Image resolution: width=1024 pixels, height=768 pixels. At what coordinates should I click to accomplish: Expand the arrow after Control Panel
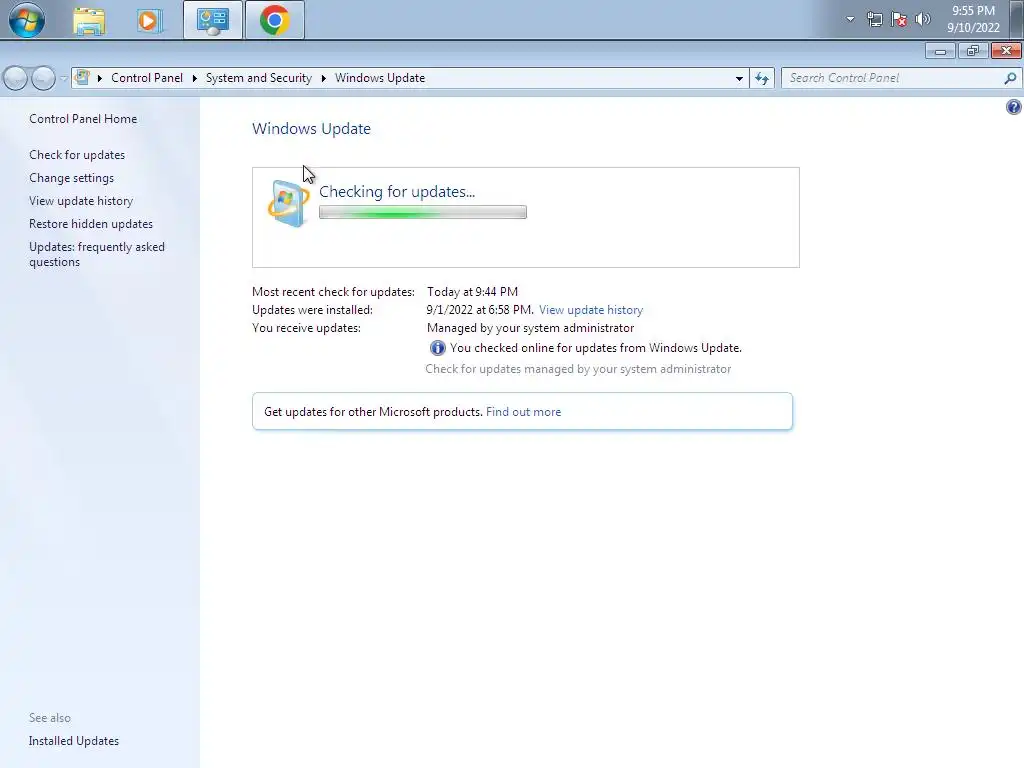pyautogui.click(x=195, y=78)
